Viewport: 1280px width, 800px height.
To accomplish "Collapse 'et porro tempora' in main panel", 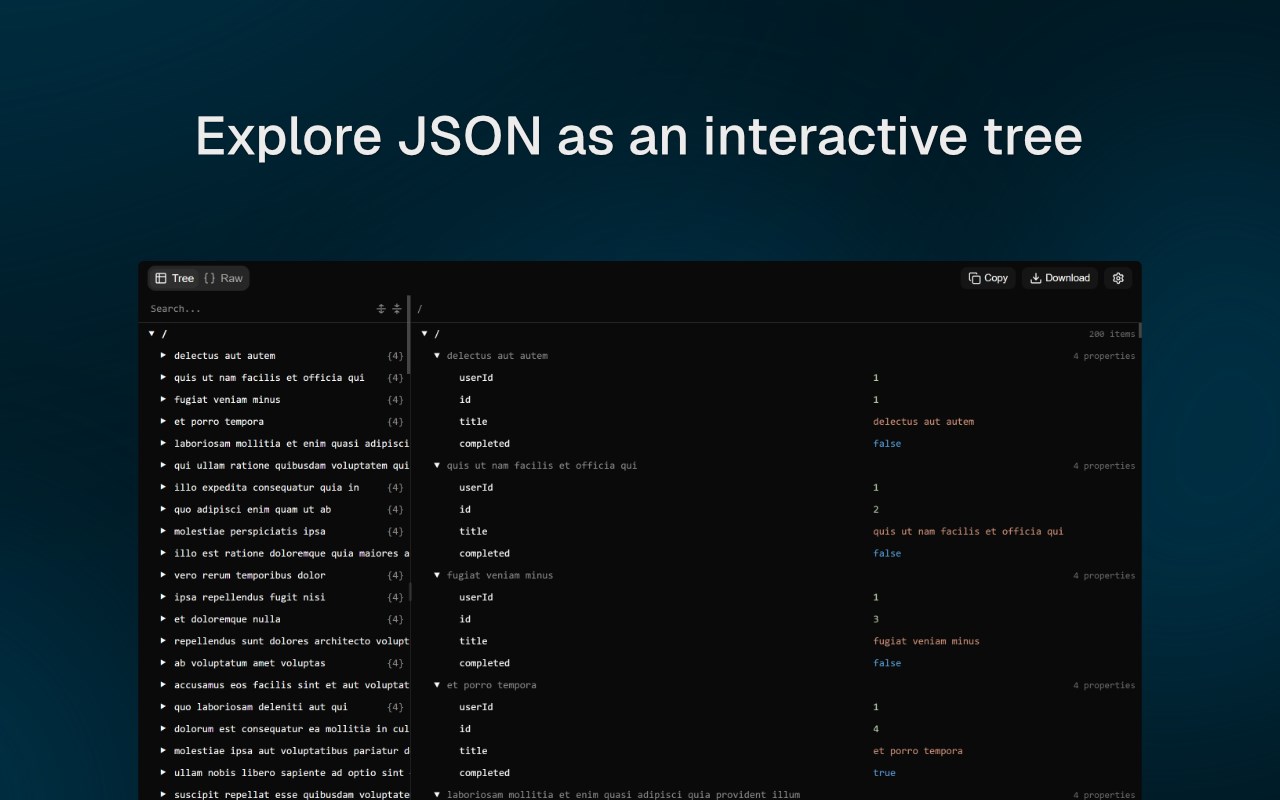I will tap(437, 685).
